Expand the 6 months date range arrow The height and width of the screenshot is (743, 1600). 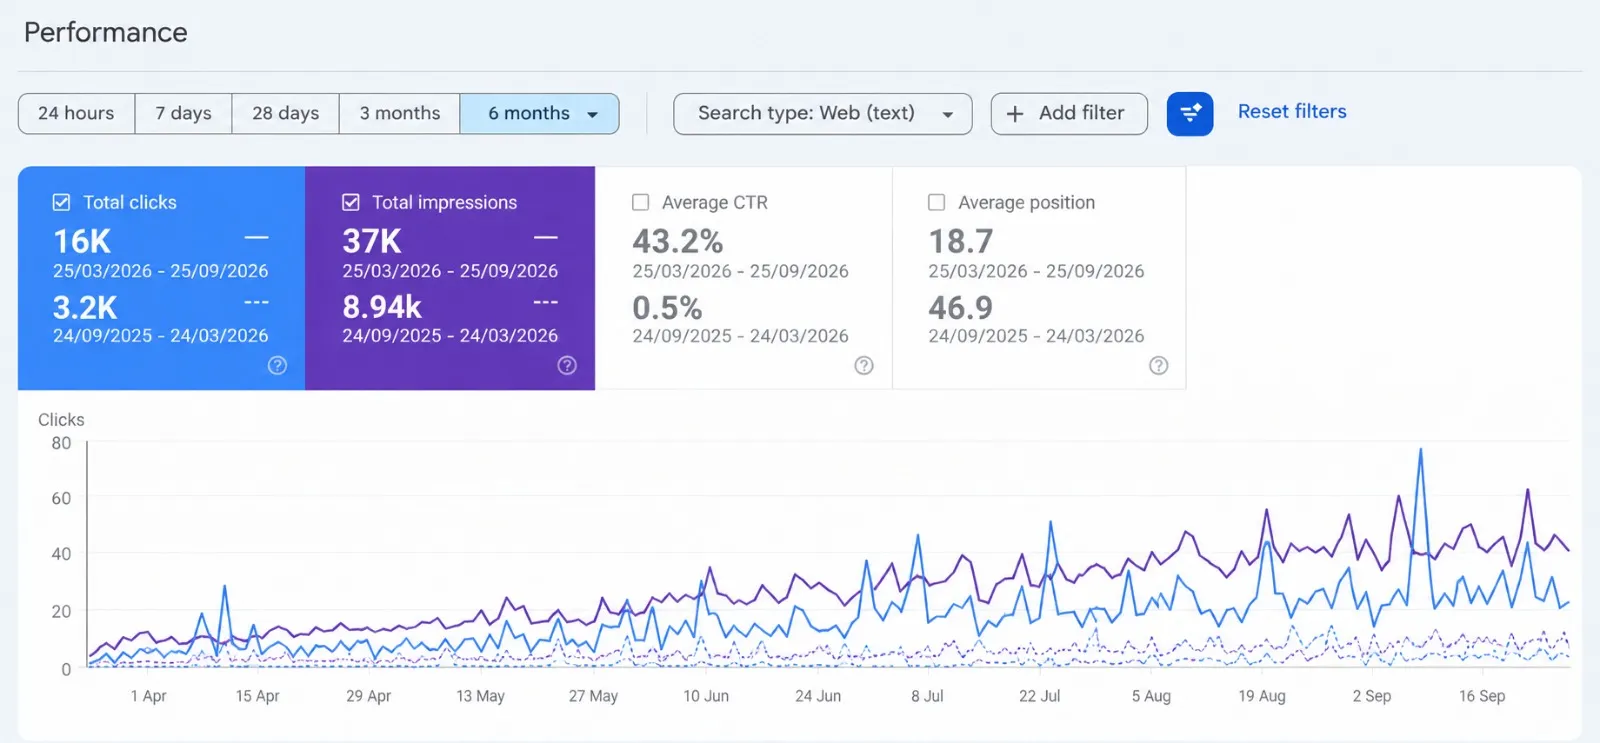point(593,115)
